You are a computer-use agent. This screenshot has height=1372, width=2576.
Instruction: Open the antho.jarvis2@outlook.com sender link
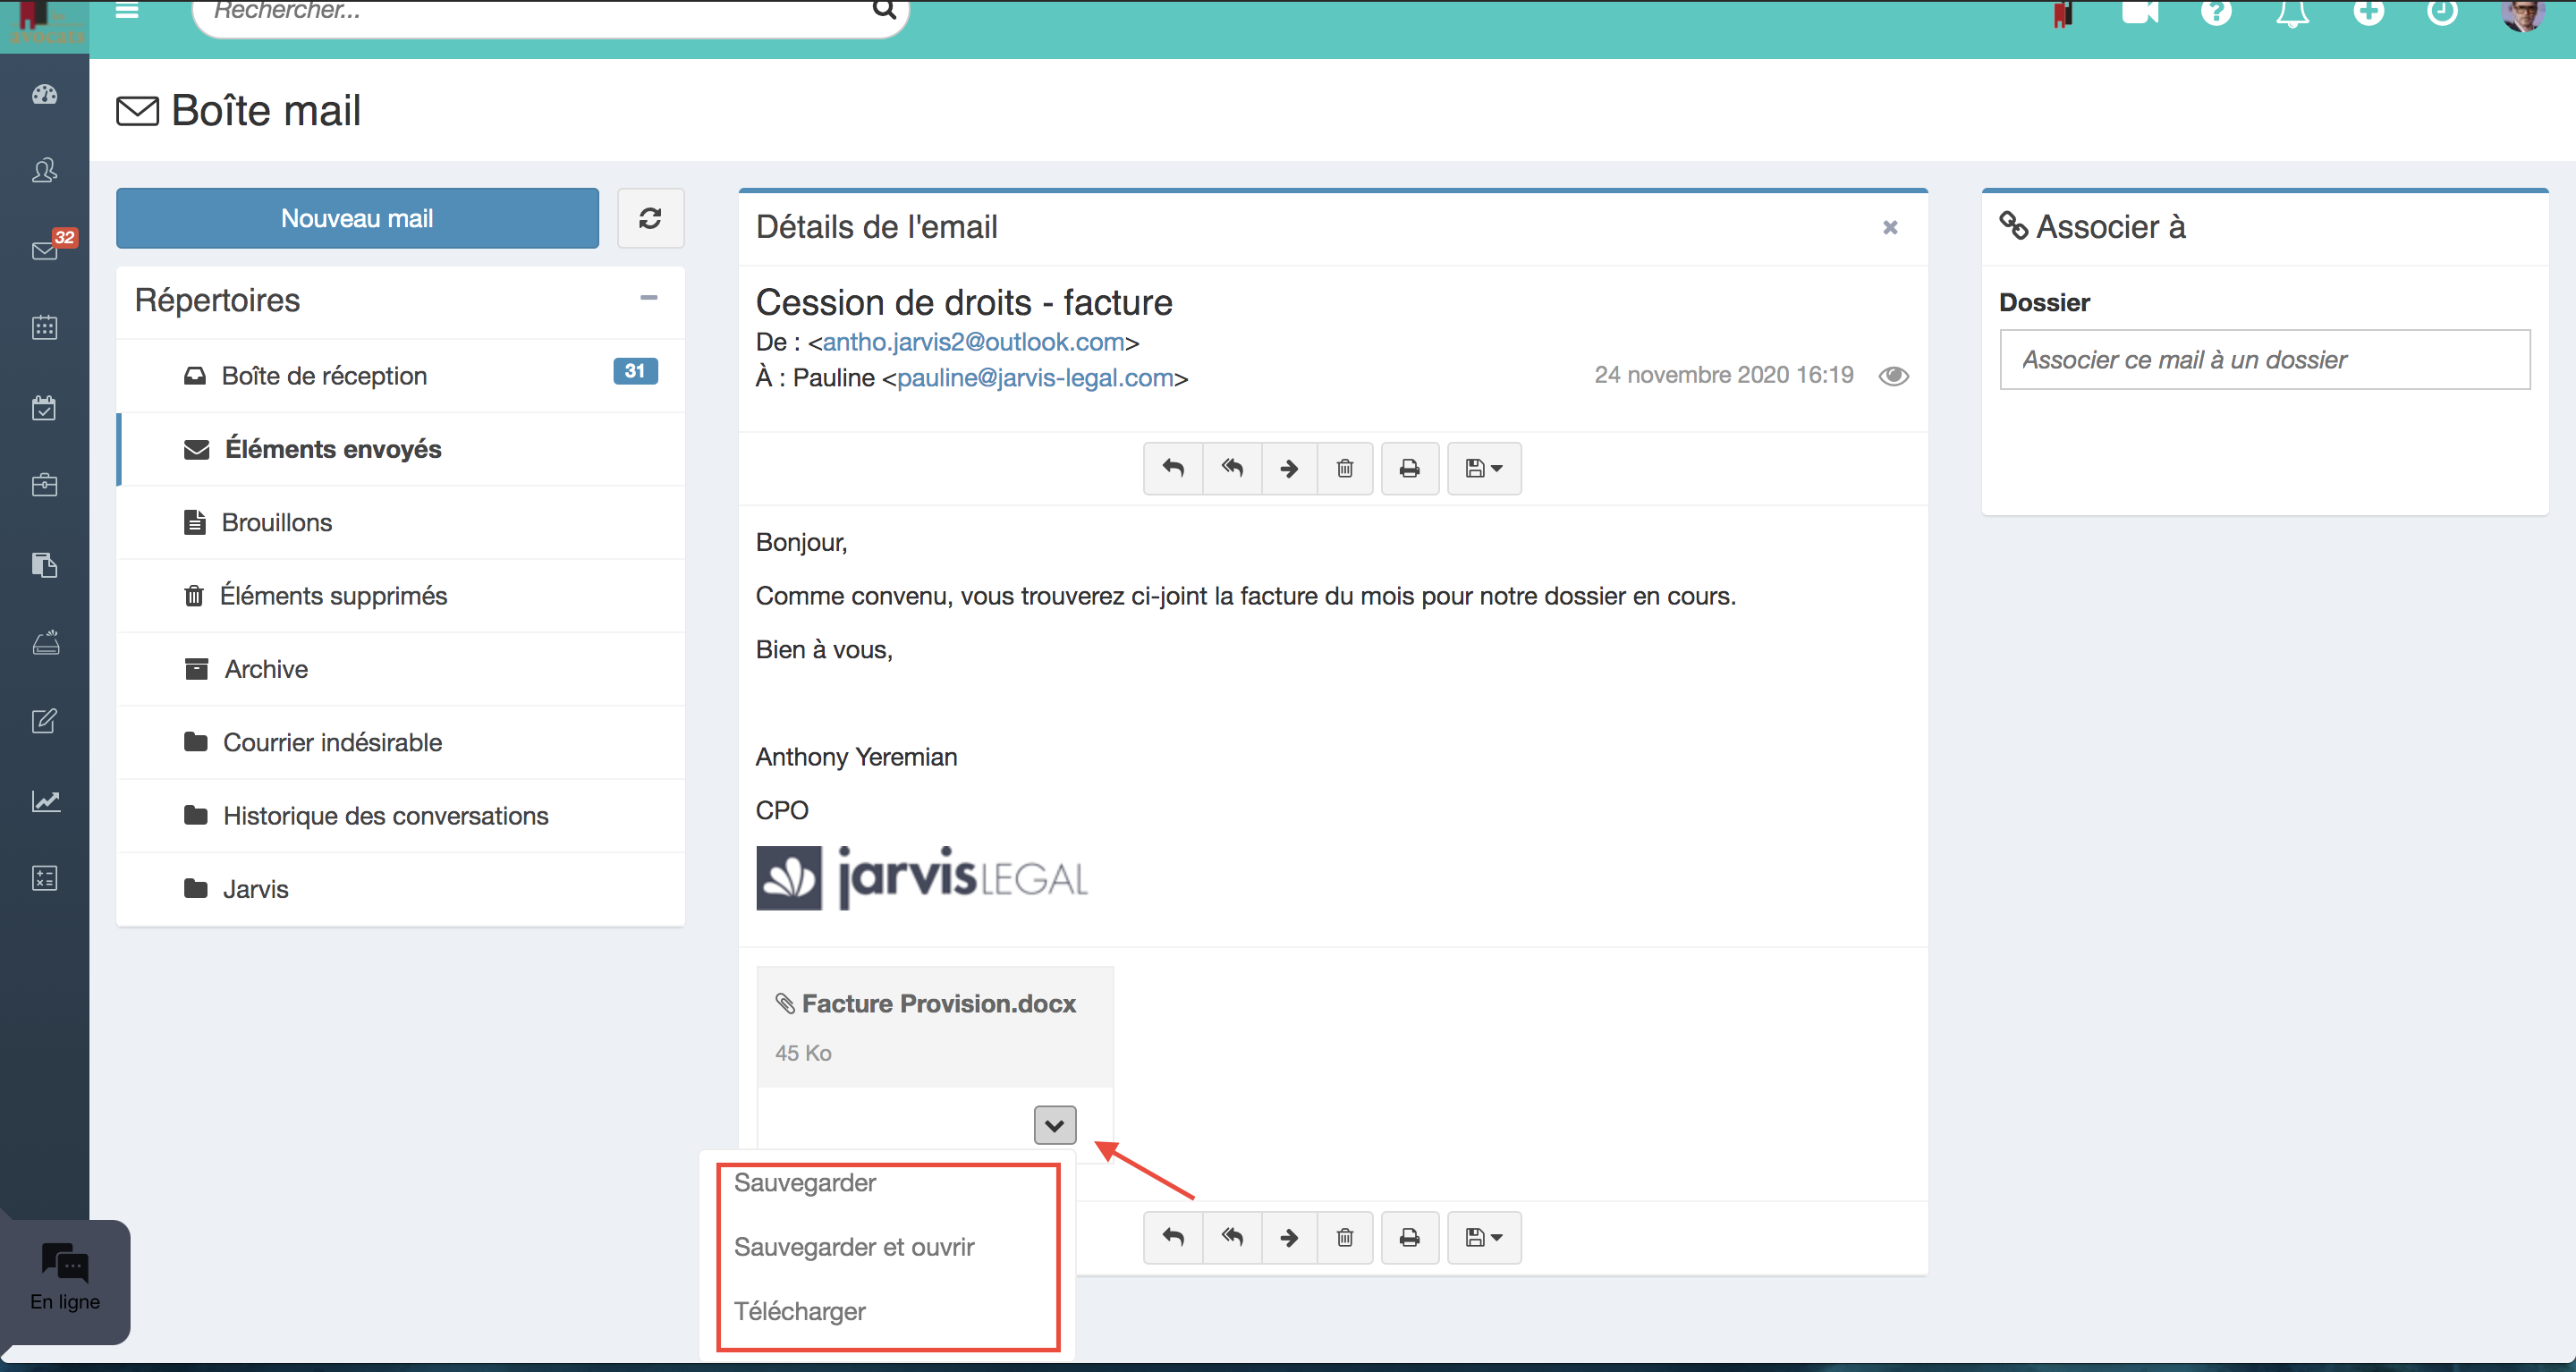[973, 342]
